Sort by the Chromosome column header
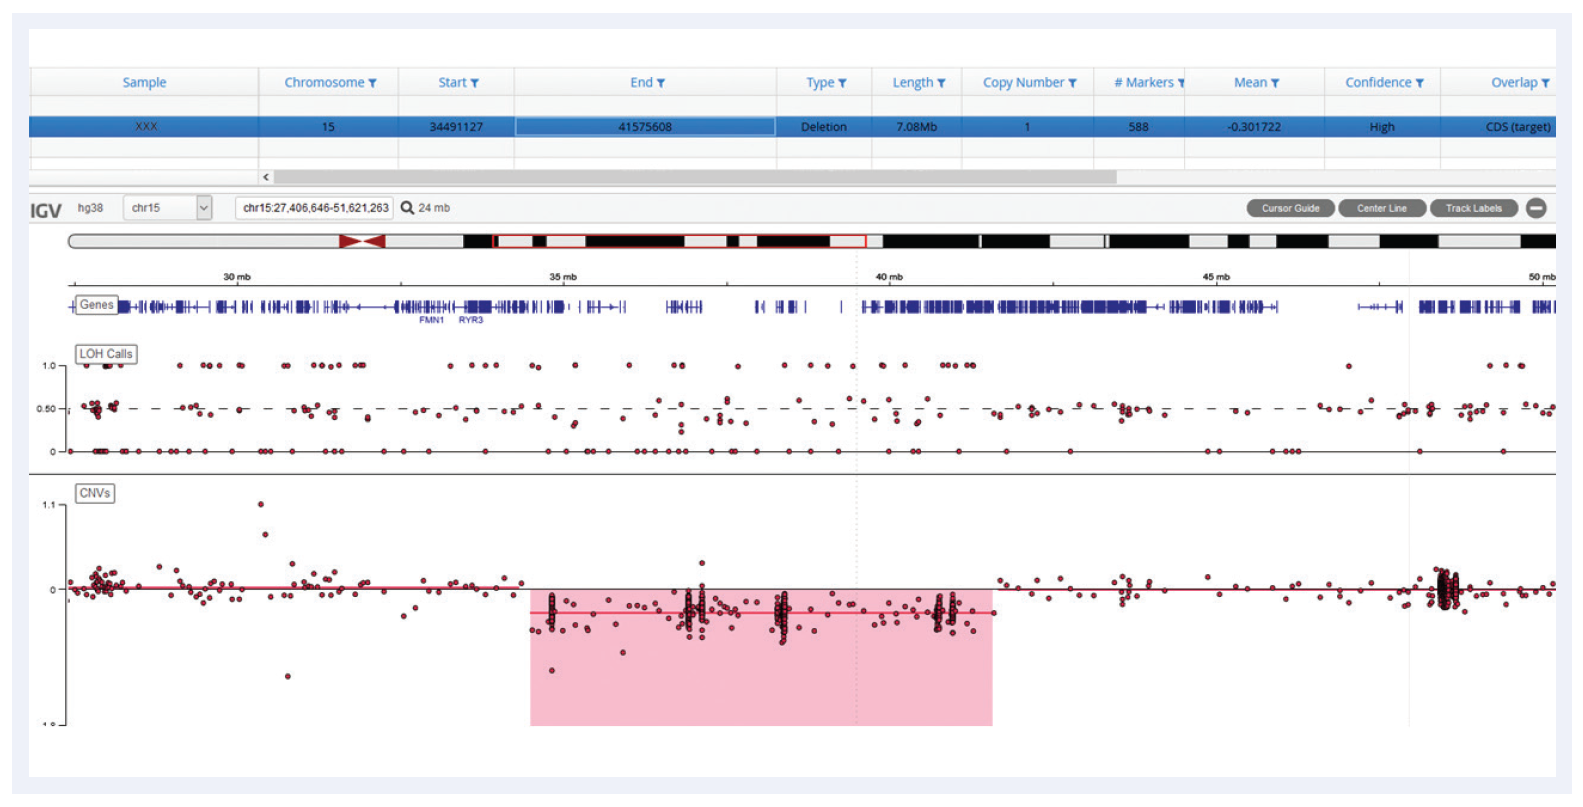Viewport: 1583px width, 807px height. click(x=324, y=83)
